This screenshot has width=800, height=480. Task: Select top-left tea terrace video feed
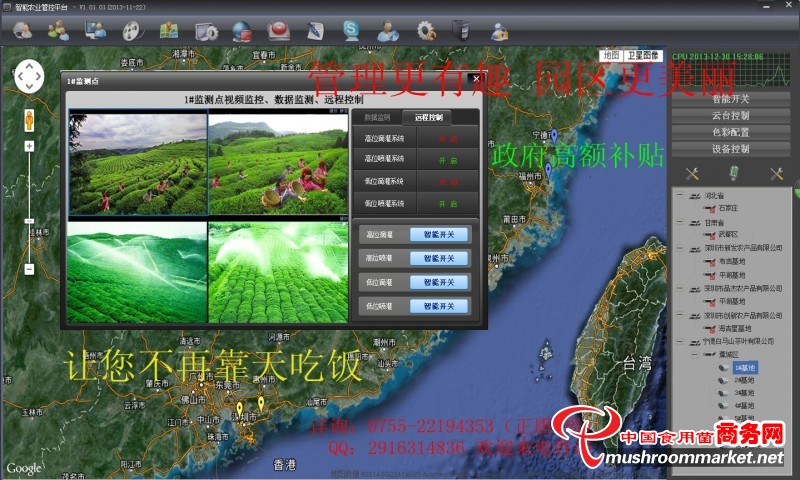point(138,164)
